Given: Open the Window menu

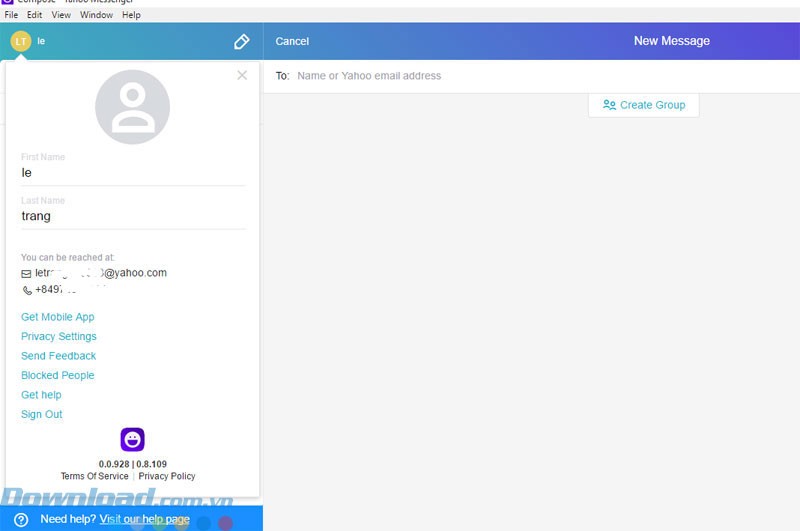Looking at the screenshot, I should click(x=96, y=15).
